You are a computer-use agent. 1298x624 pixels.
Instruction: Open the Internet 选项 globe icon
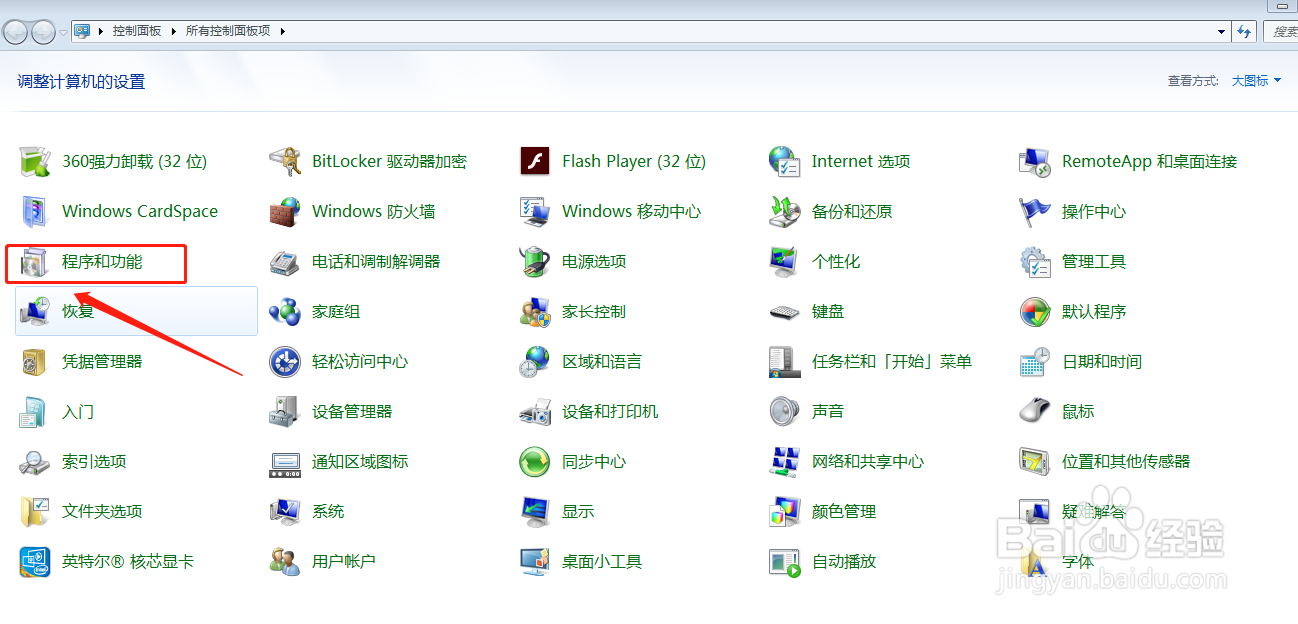click(785, 161)
